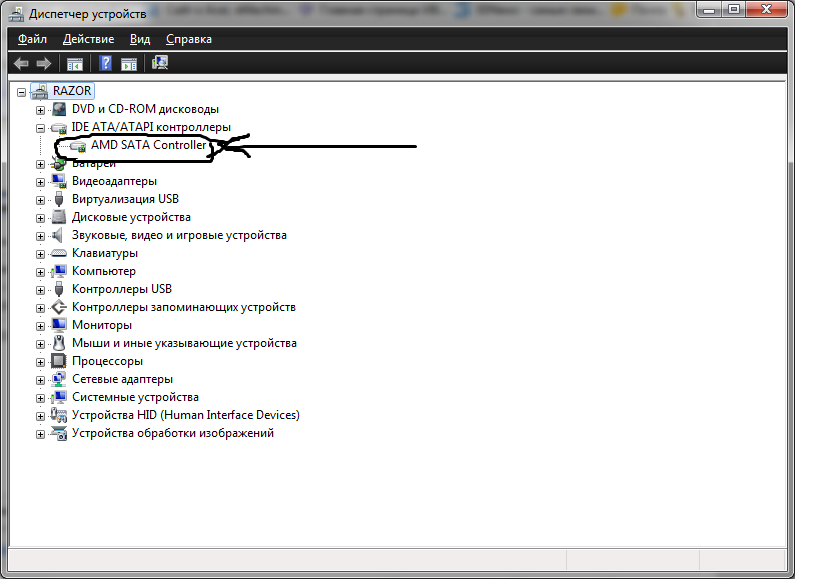Select Процессоры label
The width and height of the screenshot is (819, 579).
point(107,361)
